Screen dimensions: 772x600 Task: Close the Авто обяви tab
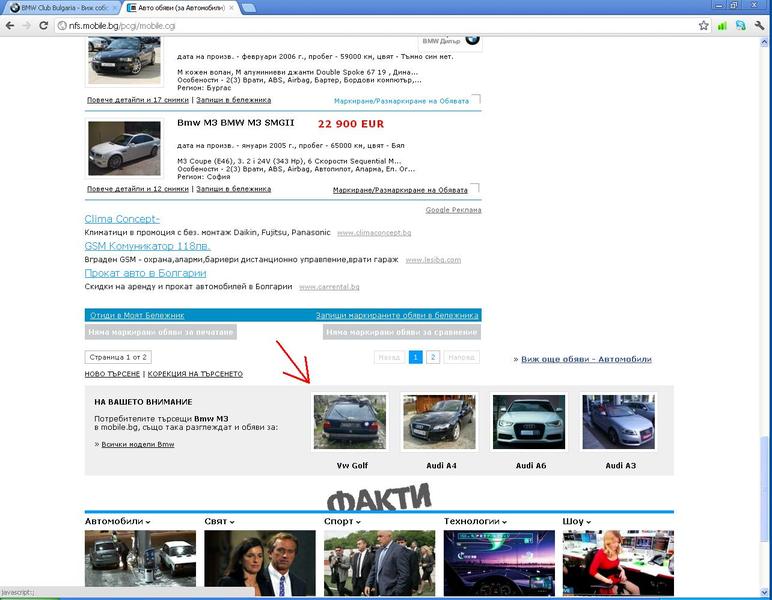click(x=231, y=8)
